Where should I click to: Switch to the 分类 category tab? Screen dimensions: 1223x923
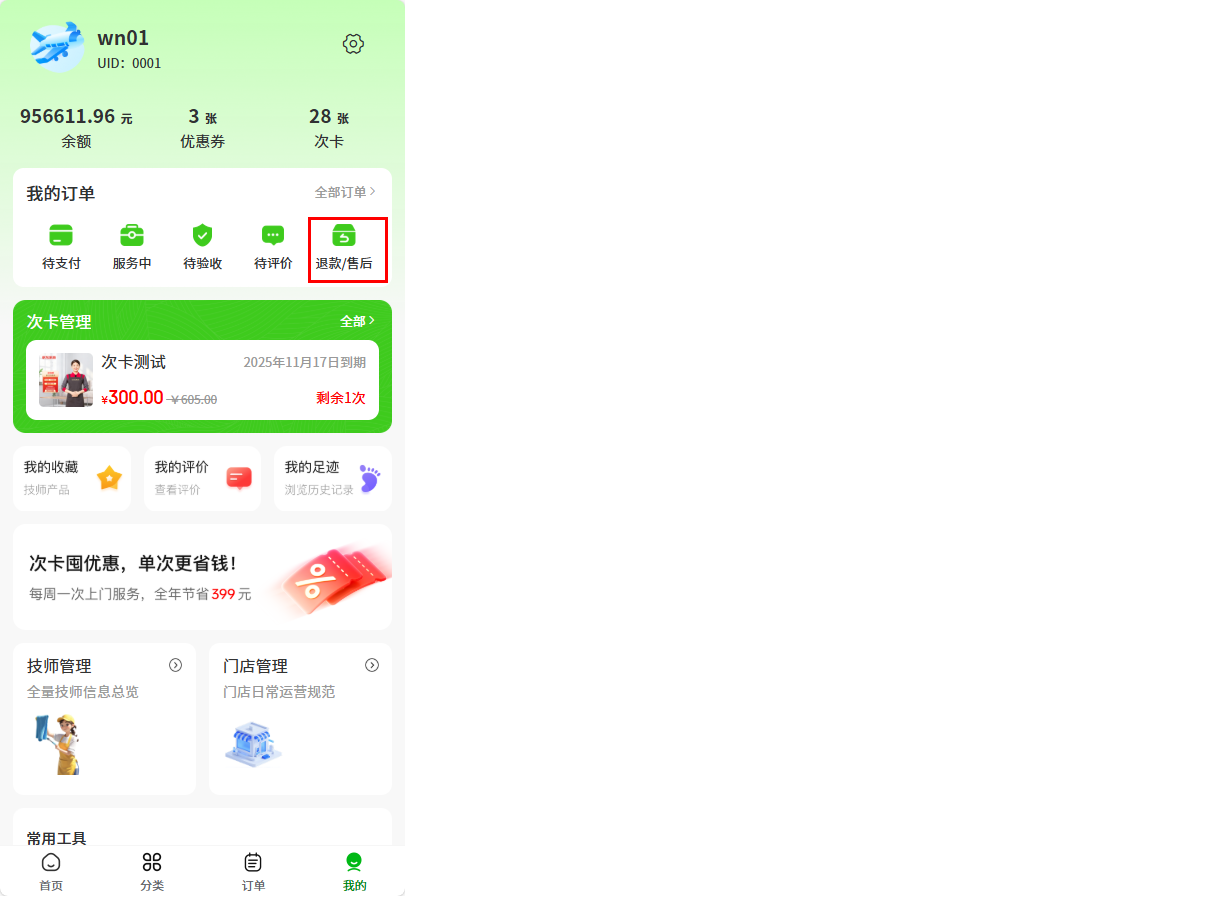pos(152,872)
